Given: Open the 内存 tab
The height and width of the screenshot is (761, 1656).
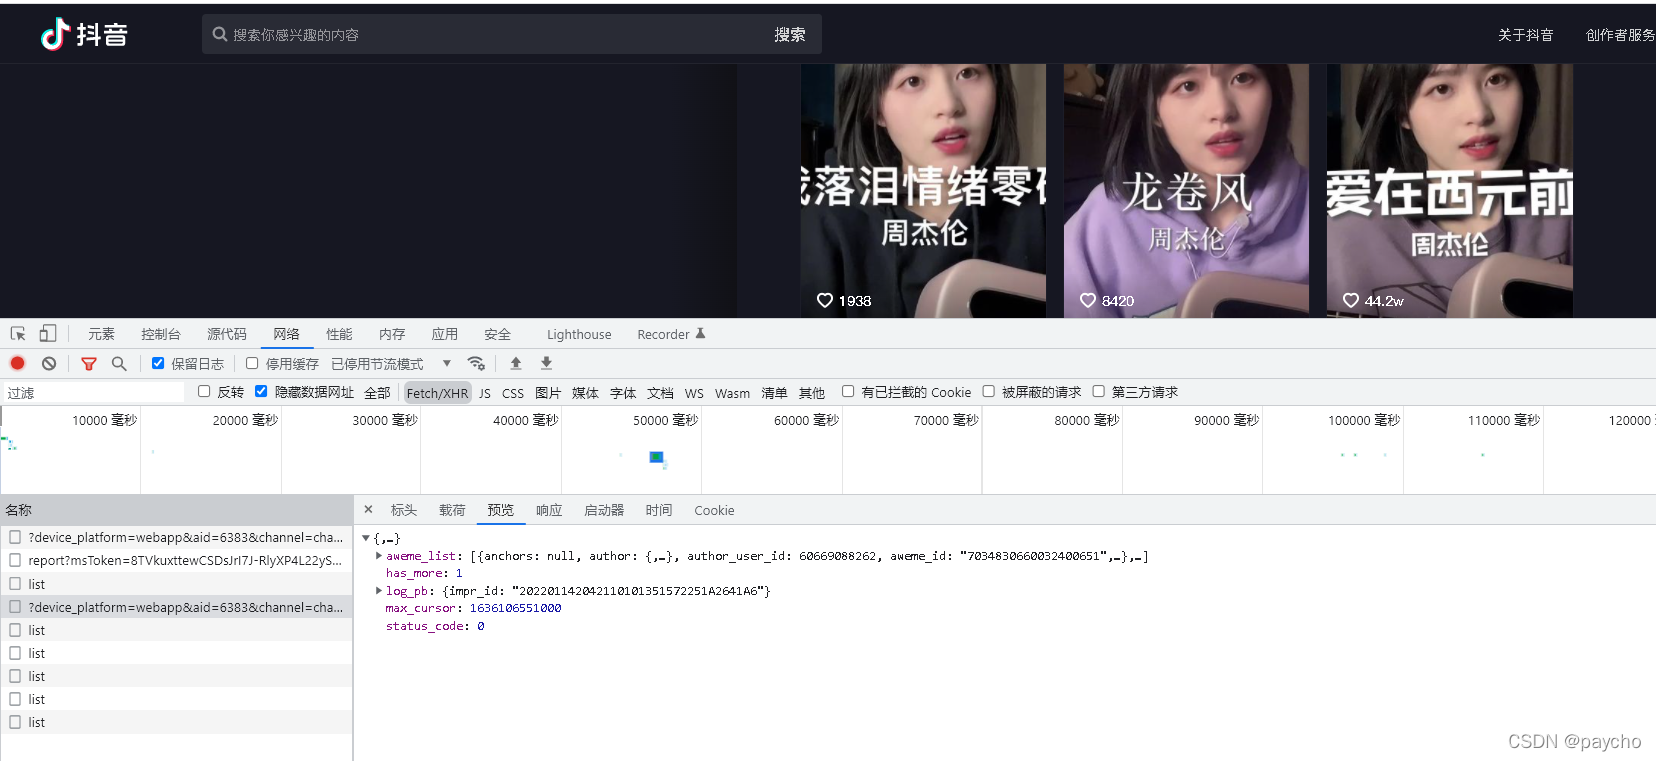Looking at the screenshot, I should click(x=392, y=334).
